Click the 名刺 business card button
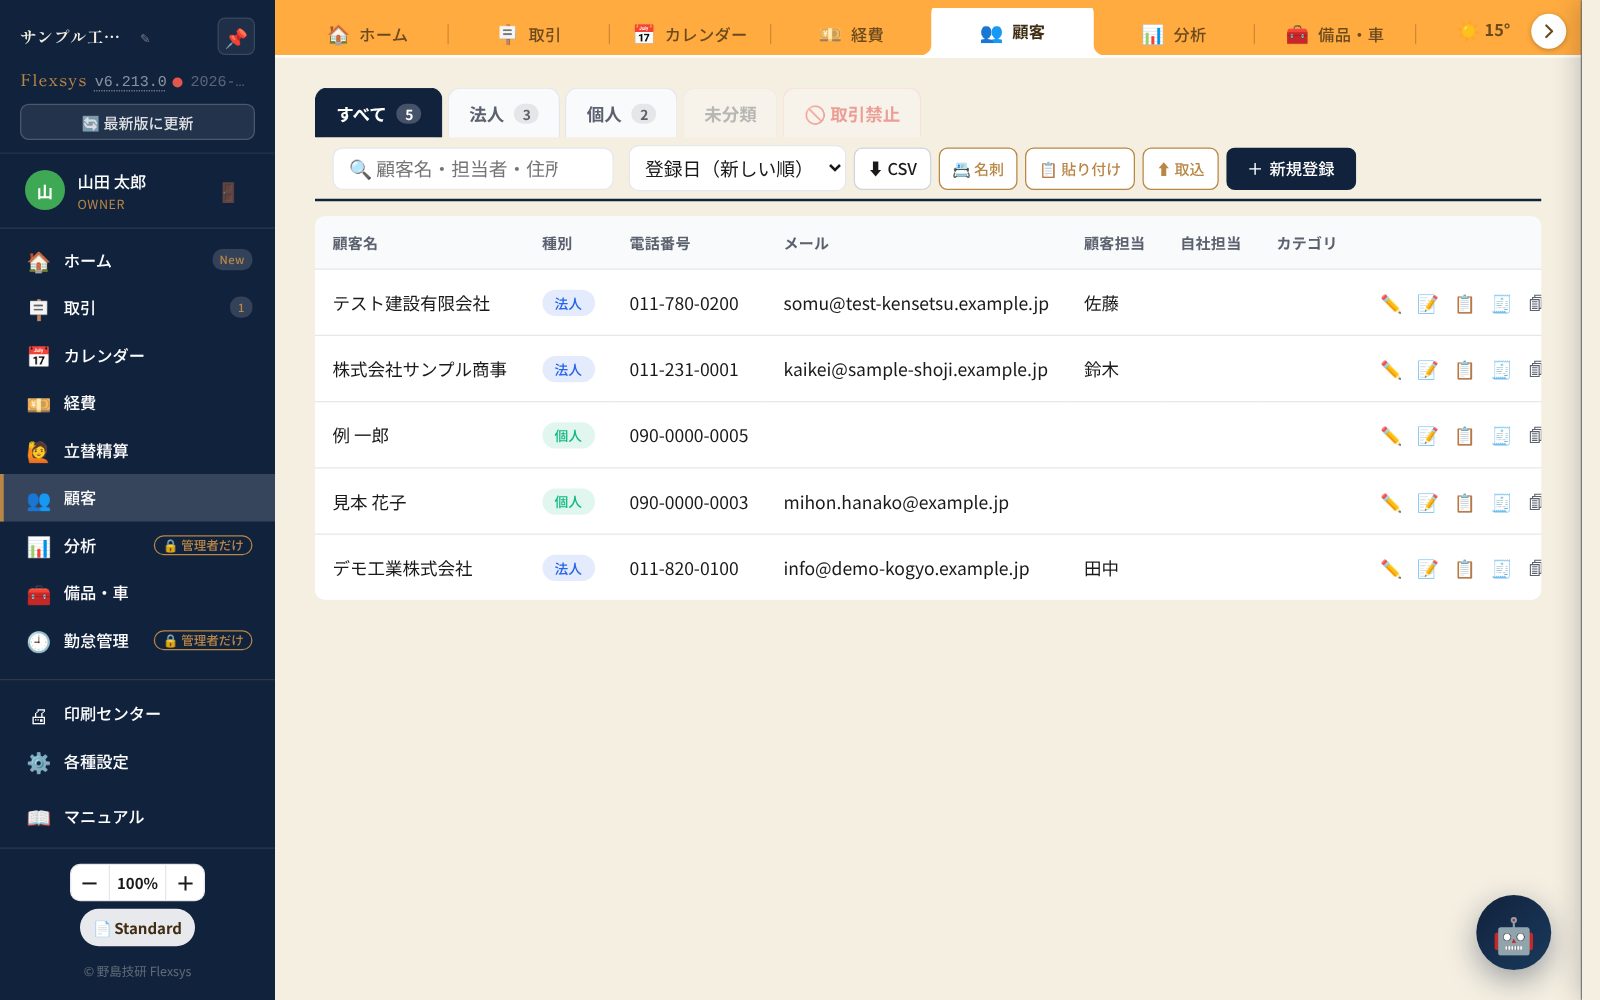Viewport: 1600px width, 1000px height. coord(978,169)
